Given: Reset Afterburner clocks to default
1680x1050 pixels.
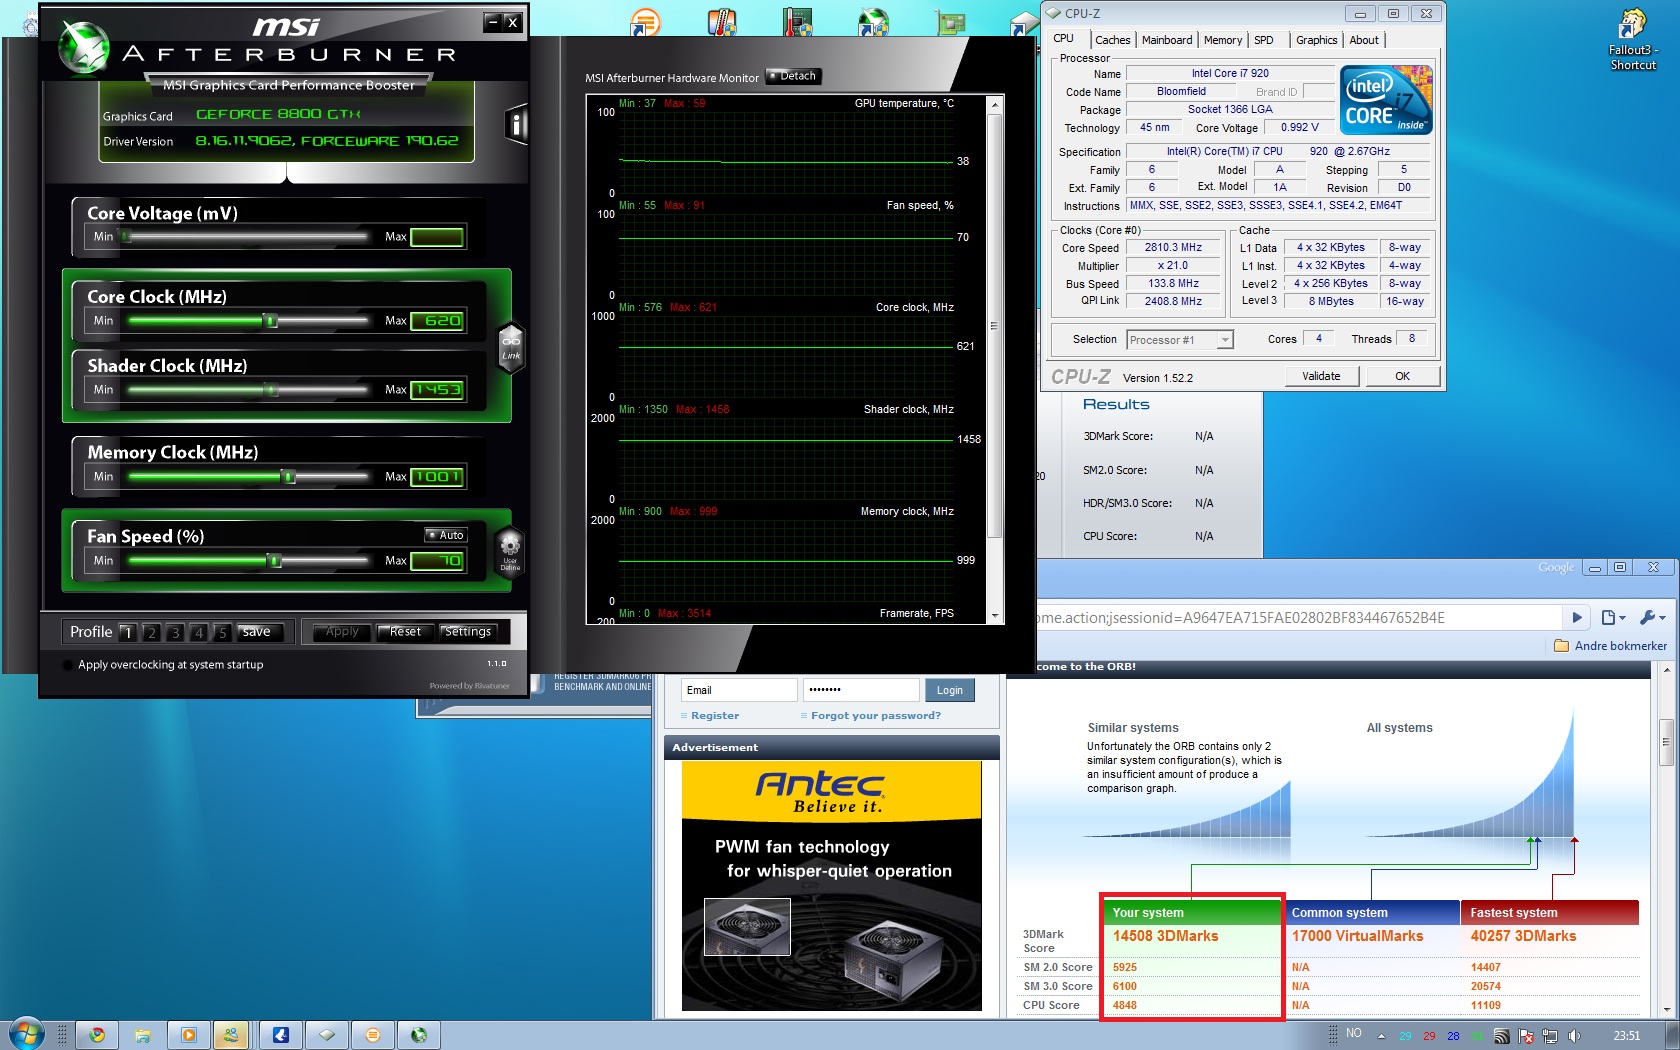Looking at the screenshot, I should pos(405,632).
